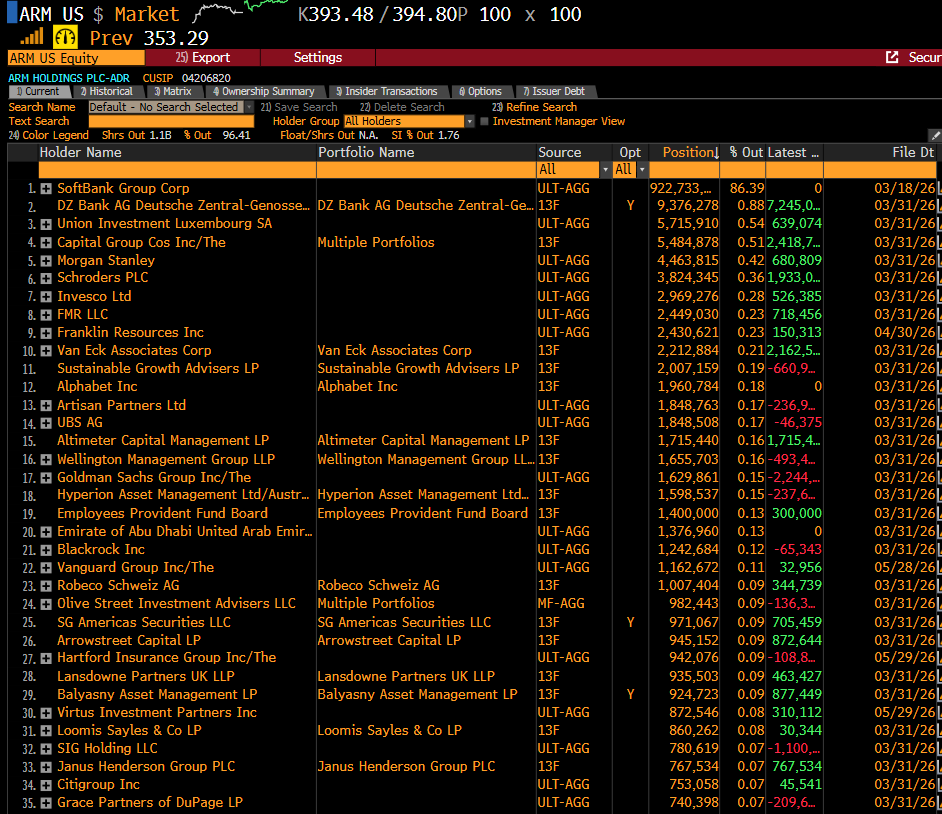
Task: Expand the FMR LLC row
Action: click(x=46, y=315)
